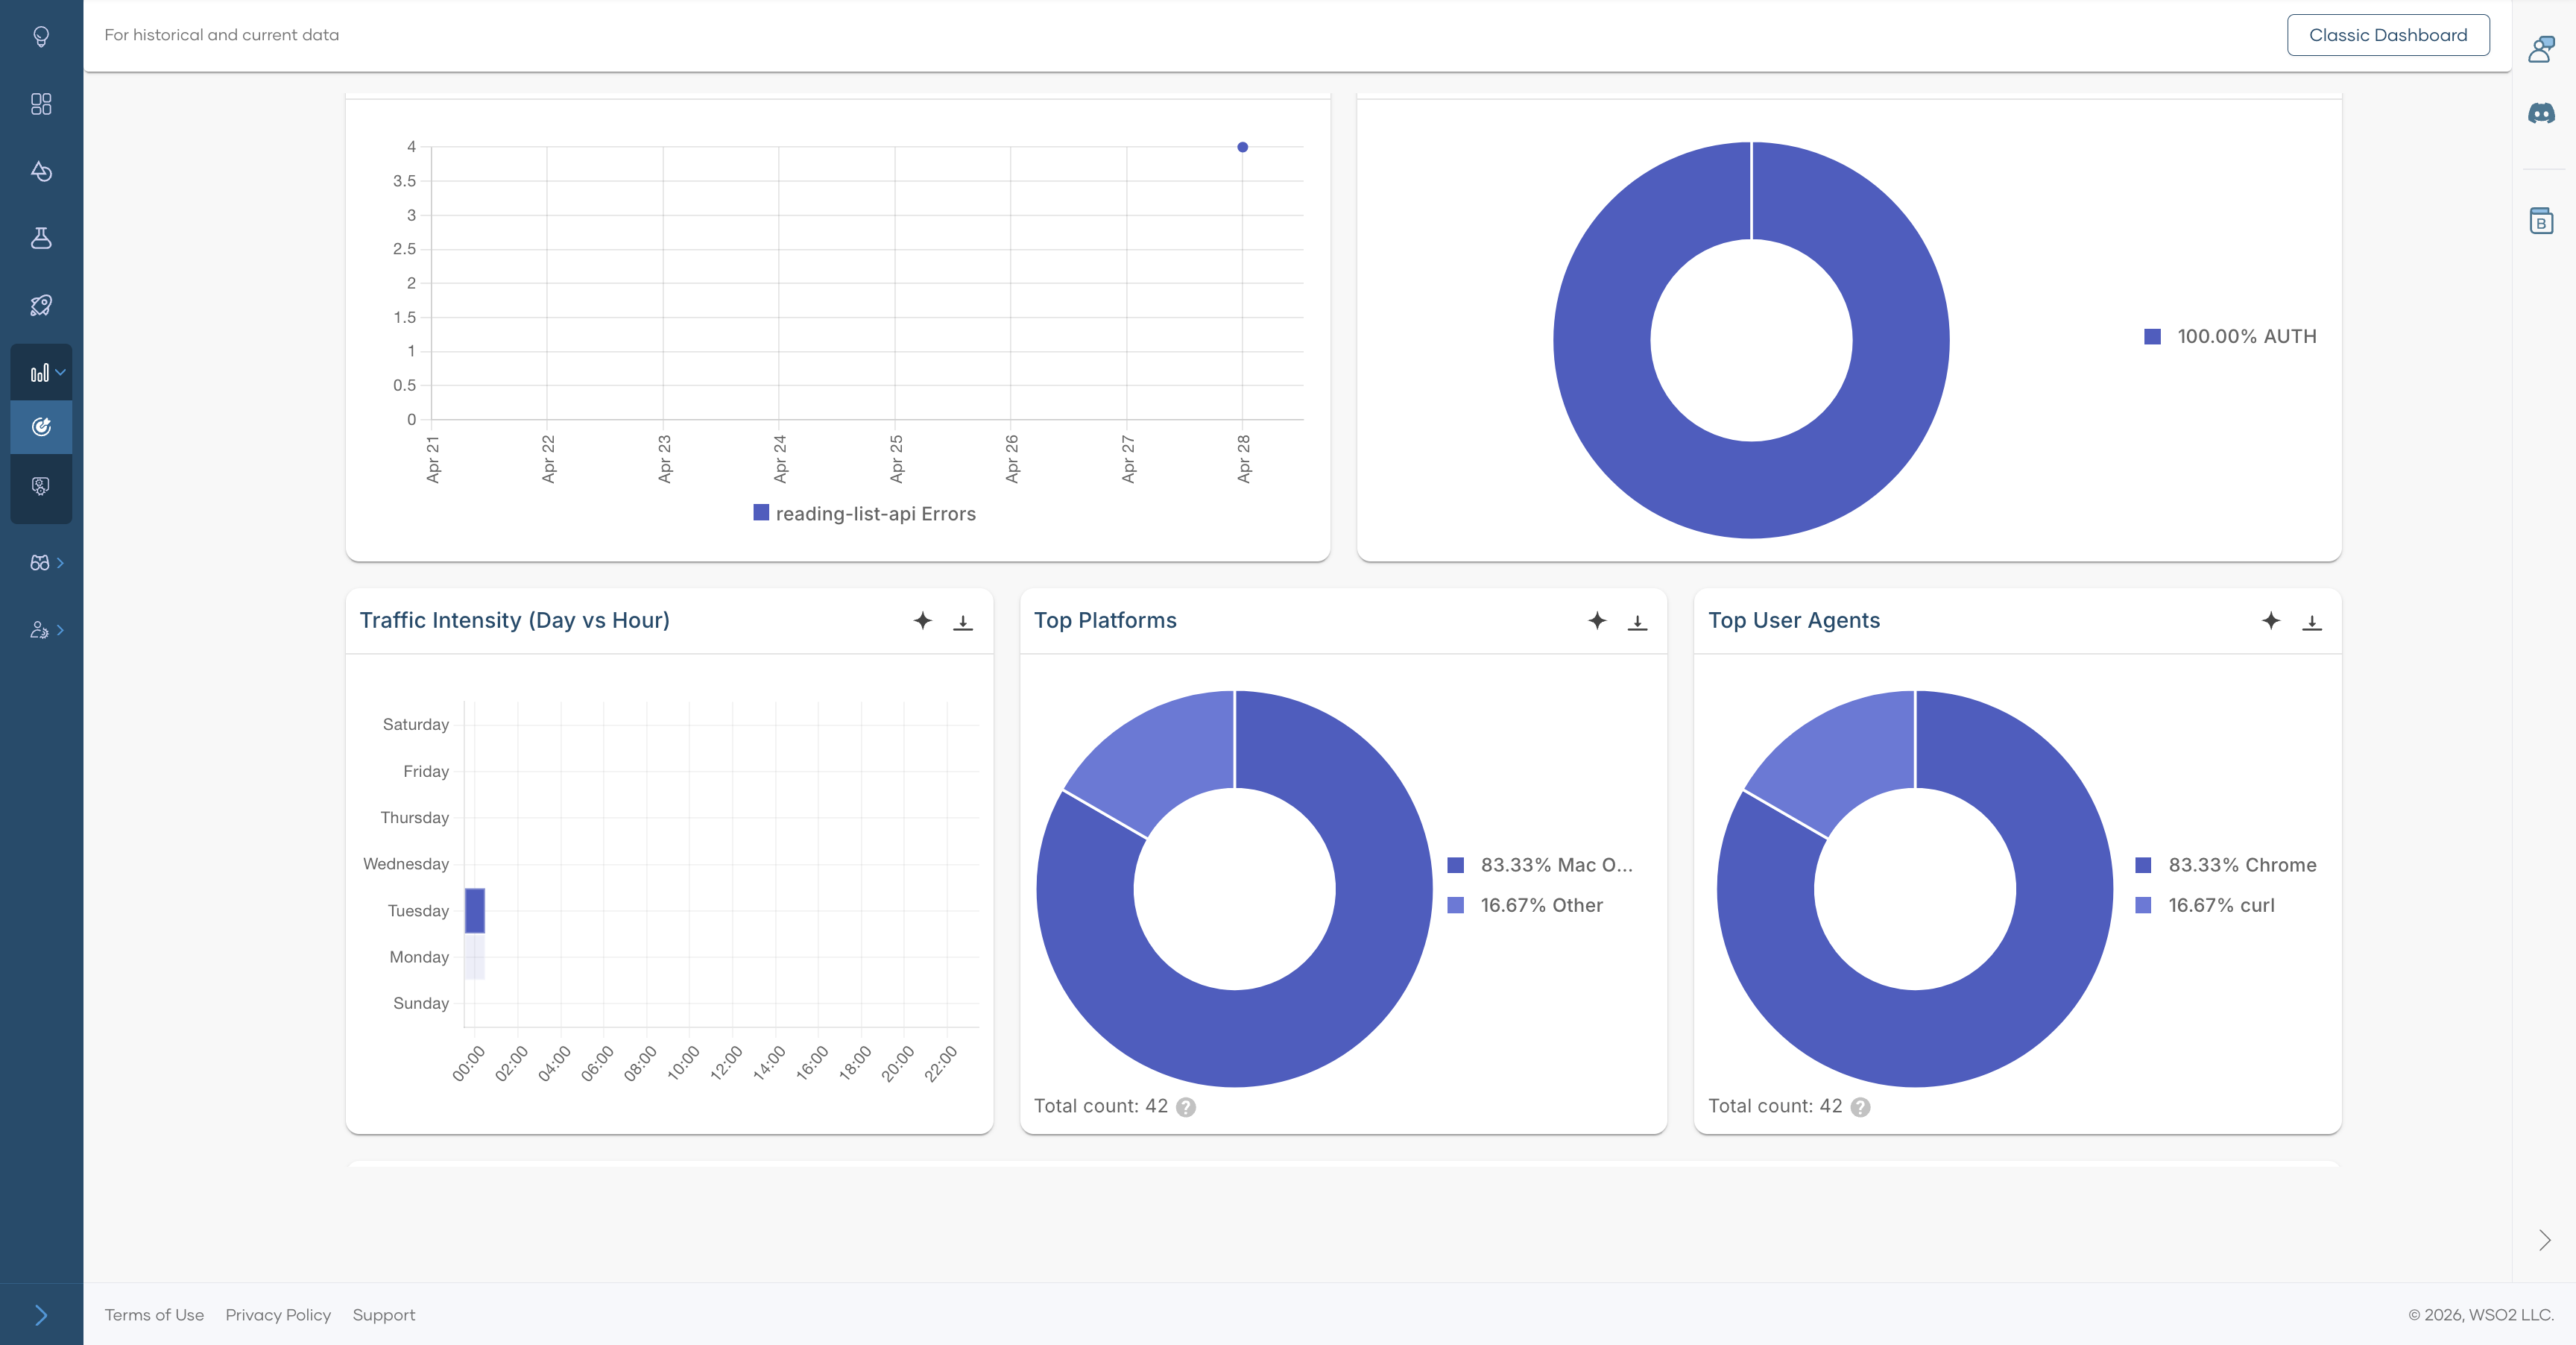
Task: Expand the left sidebar with bottom chevron
Action: pyautogui.click(x=41, y=1314)
